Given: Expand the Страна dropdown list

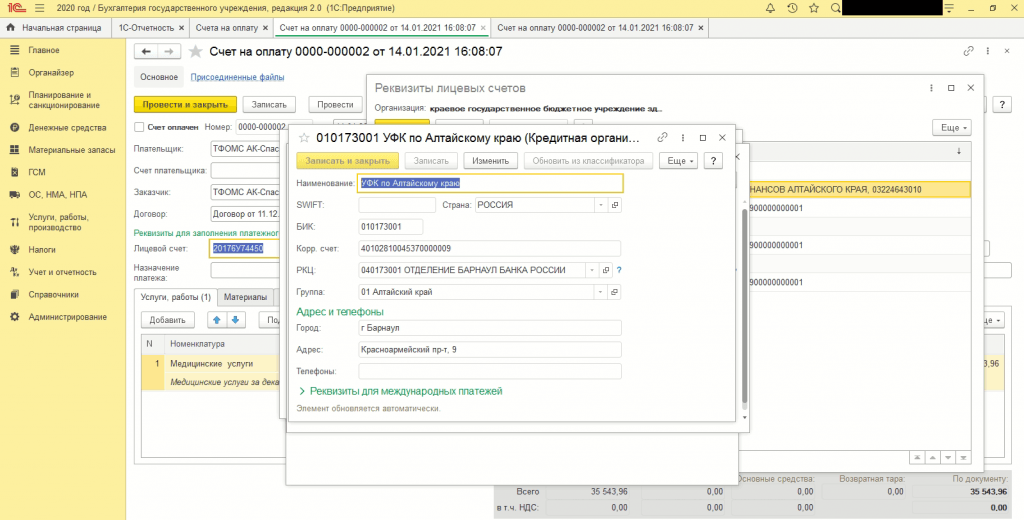Looking at the screenshot, I should click(x=600, y=205).
